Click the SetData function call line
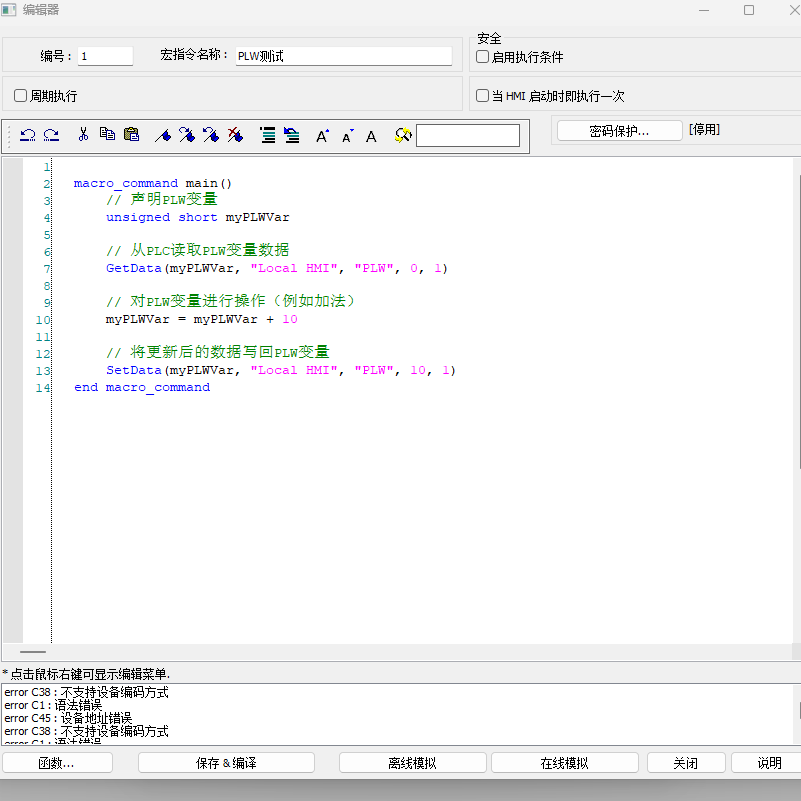801x801 pixels. pyautogui.click(x=280, y=370)
